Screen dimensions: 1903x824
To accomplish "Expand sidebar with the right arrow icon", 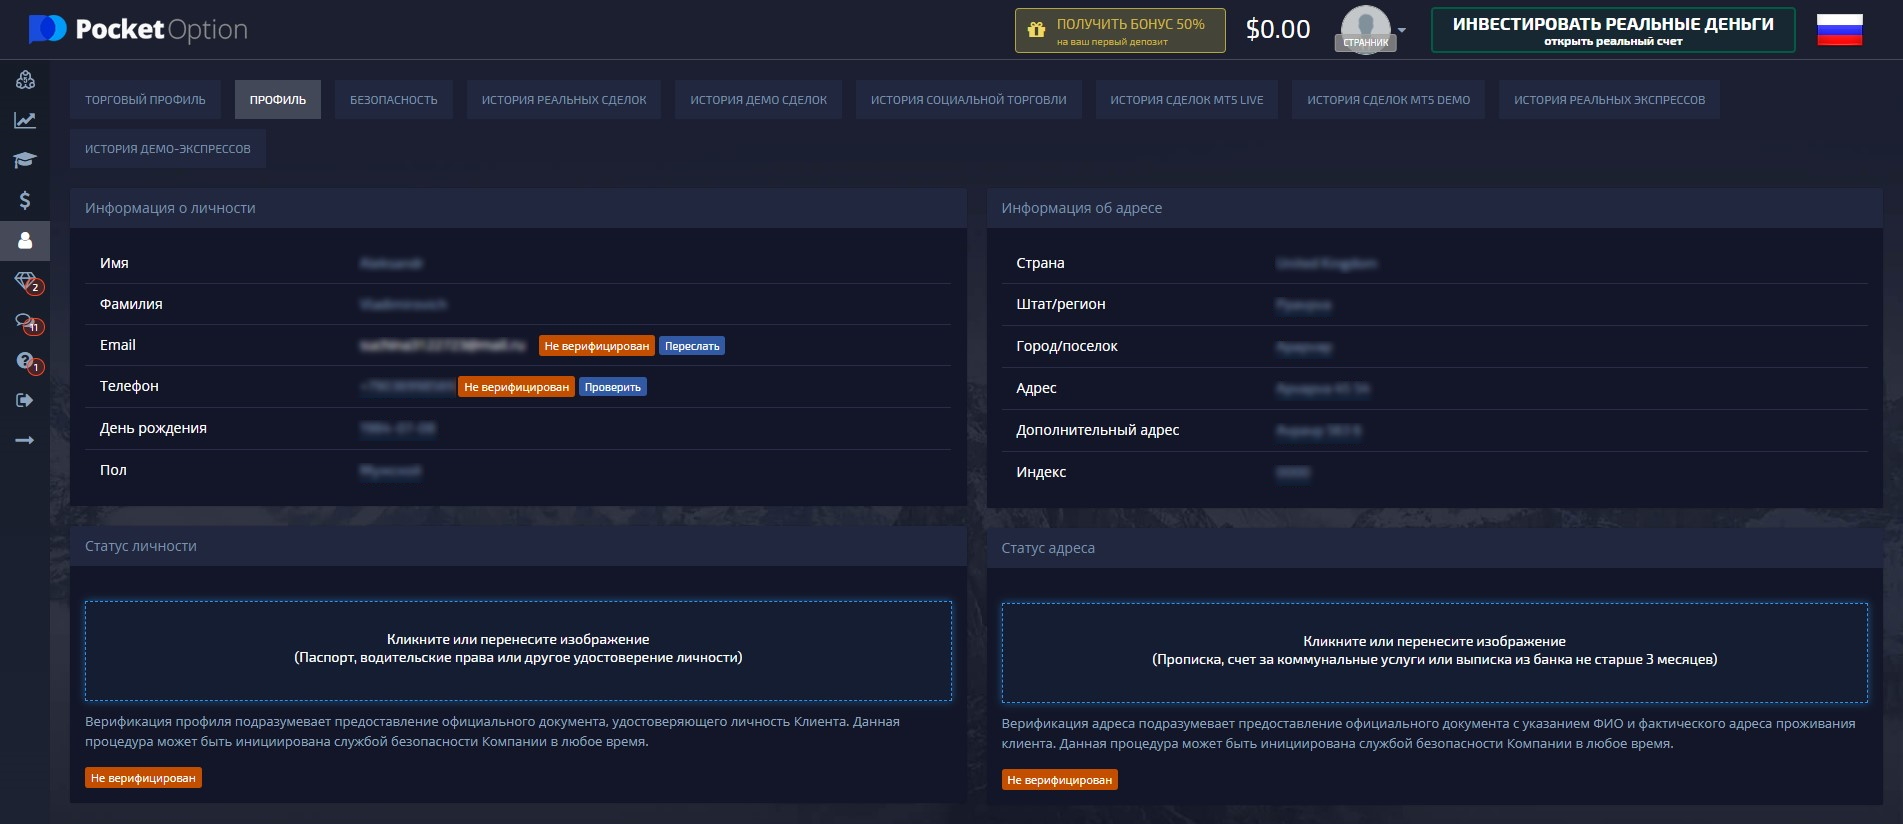I will 25,440.
